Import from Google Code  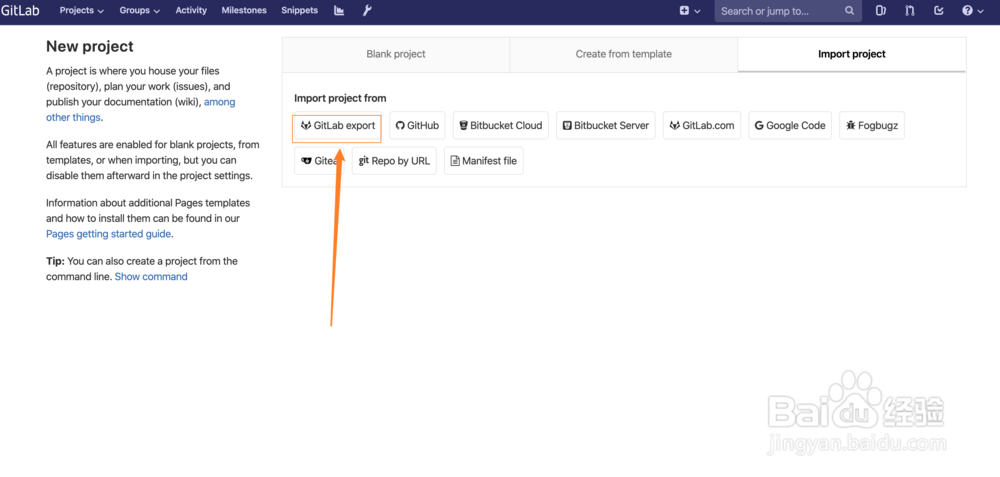[x=790, y=126]
